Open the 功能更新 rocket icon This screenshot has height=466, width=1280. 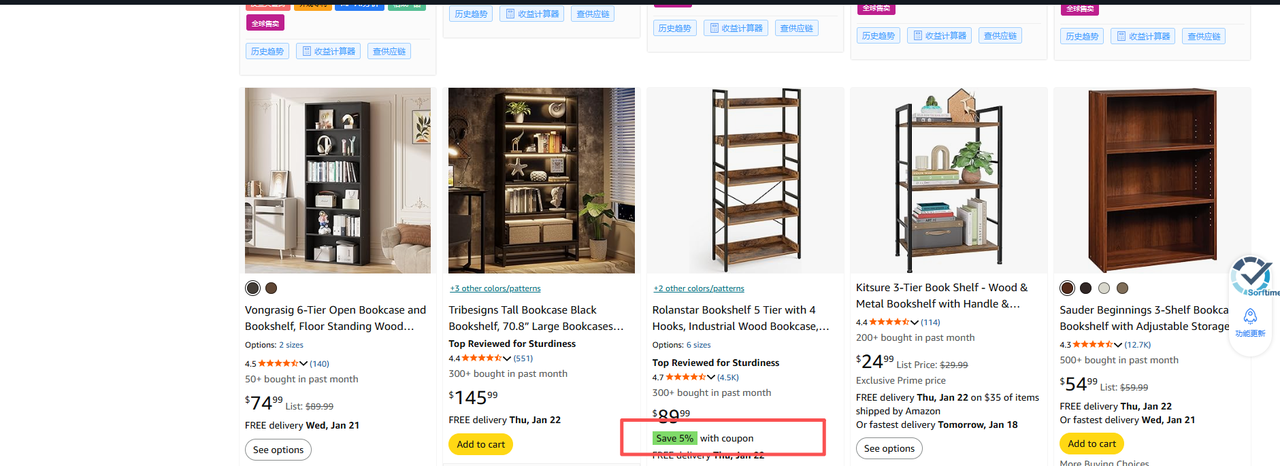[x=1250, y=316]
